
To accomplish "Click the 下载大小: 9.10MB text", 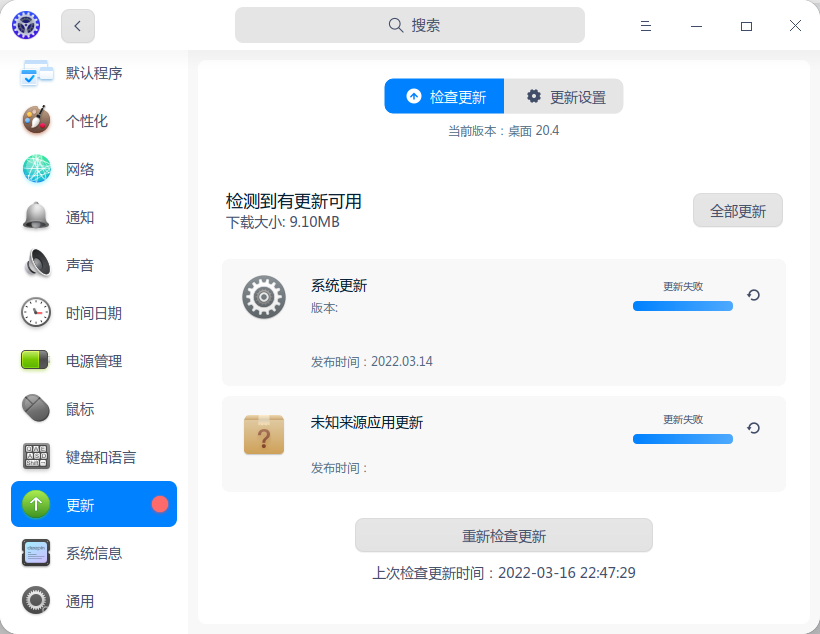I will (x=282, y=222).
